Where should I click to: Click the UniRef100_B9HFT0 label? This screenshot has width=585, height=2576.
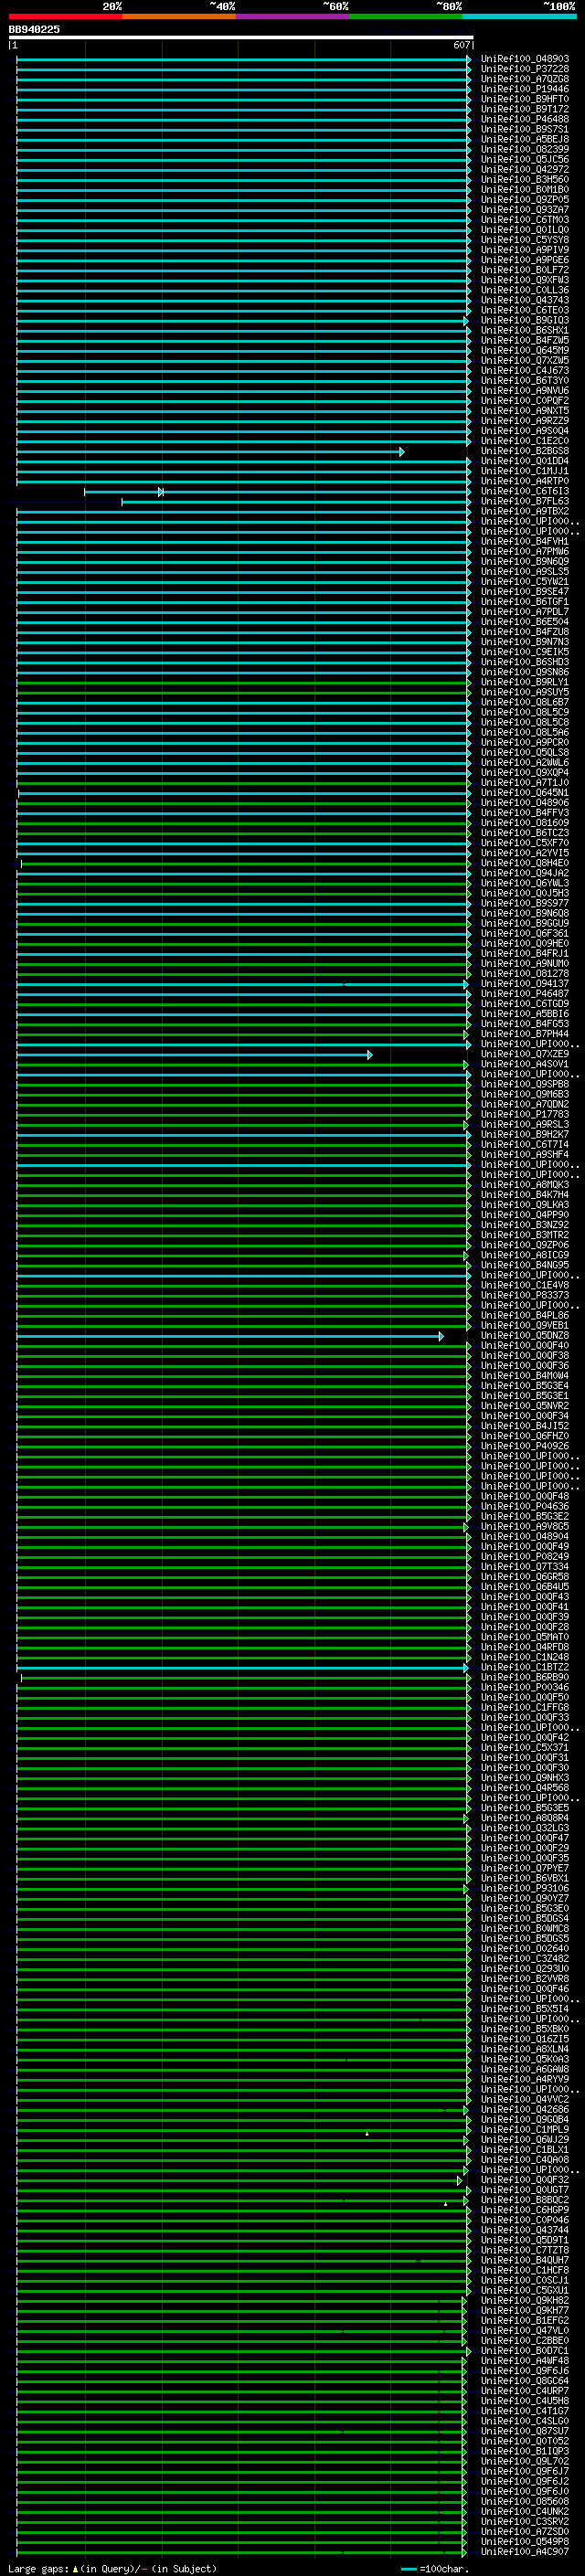[x=525, y=99]
